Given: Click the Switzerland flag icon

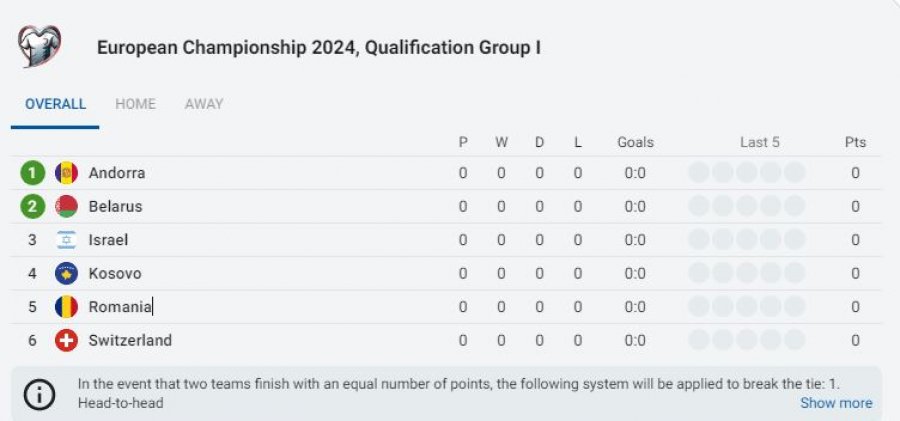Looking at the screenshot, I should tap(66, 340).
